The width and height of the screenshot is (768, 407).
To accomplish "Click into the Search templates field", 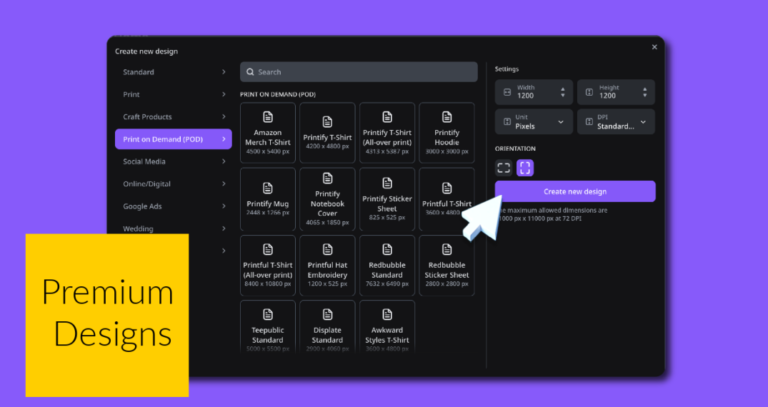I will tap(359, 72).
